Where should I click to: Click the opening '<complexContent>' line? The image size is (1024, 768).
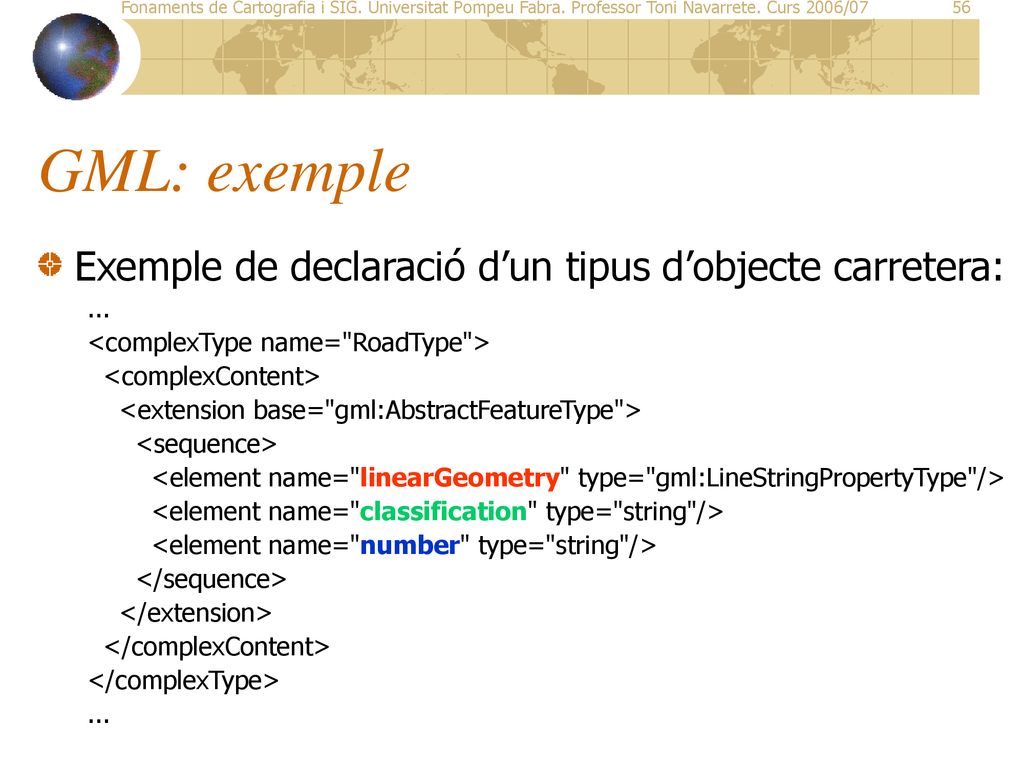212,377
